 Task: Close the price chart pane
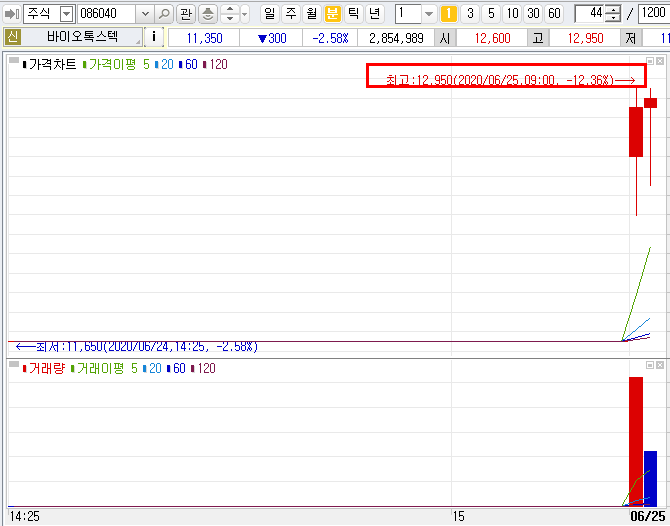660,61
